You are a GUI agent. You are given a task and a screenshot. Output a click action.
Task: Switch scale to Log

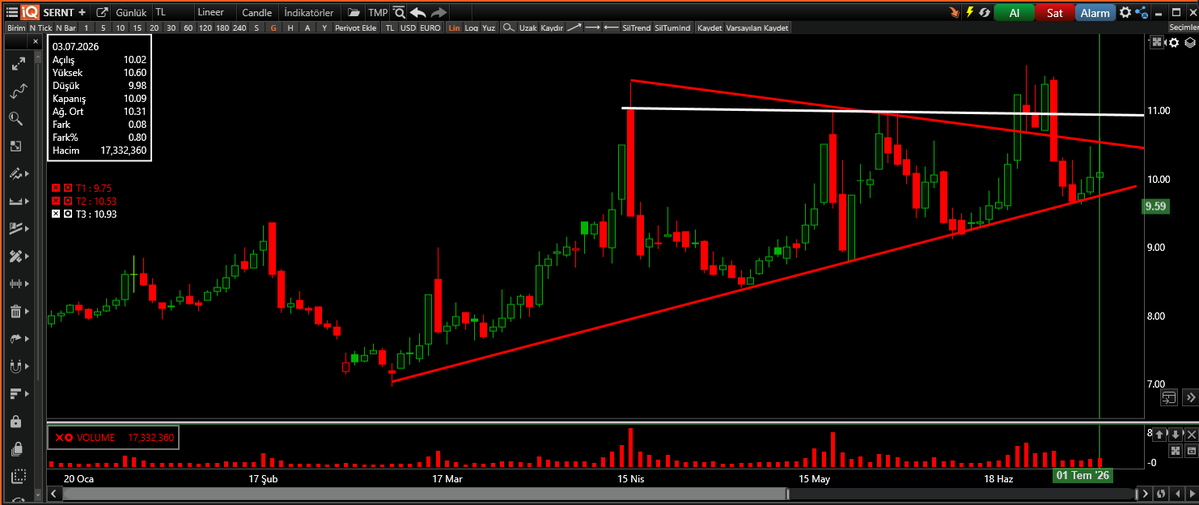pos(471,28)
